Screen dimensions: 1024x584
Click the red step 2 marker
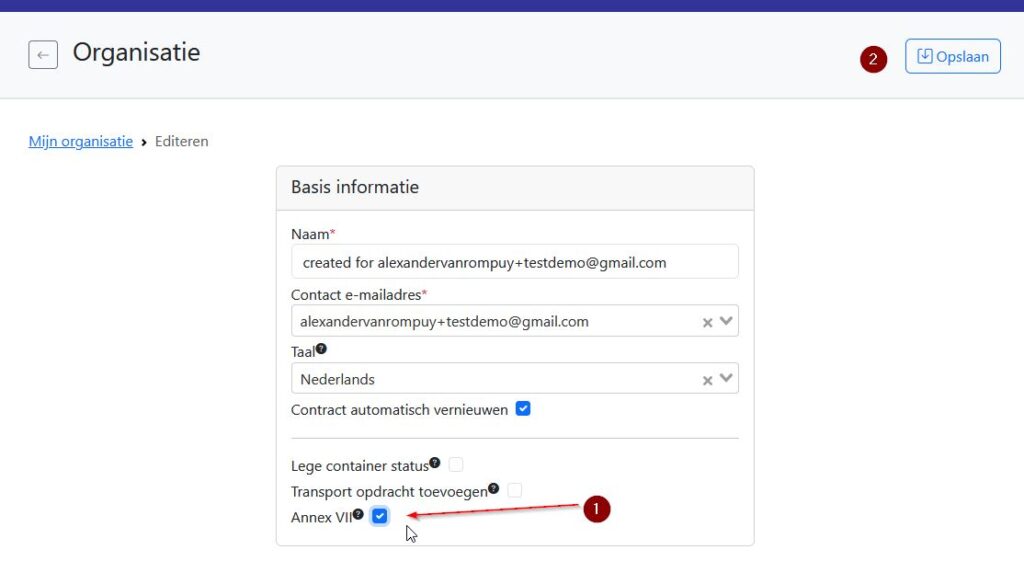pyautogui.click(x=873, y=59)
